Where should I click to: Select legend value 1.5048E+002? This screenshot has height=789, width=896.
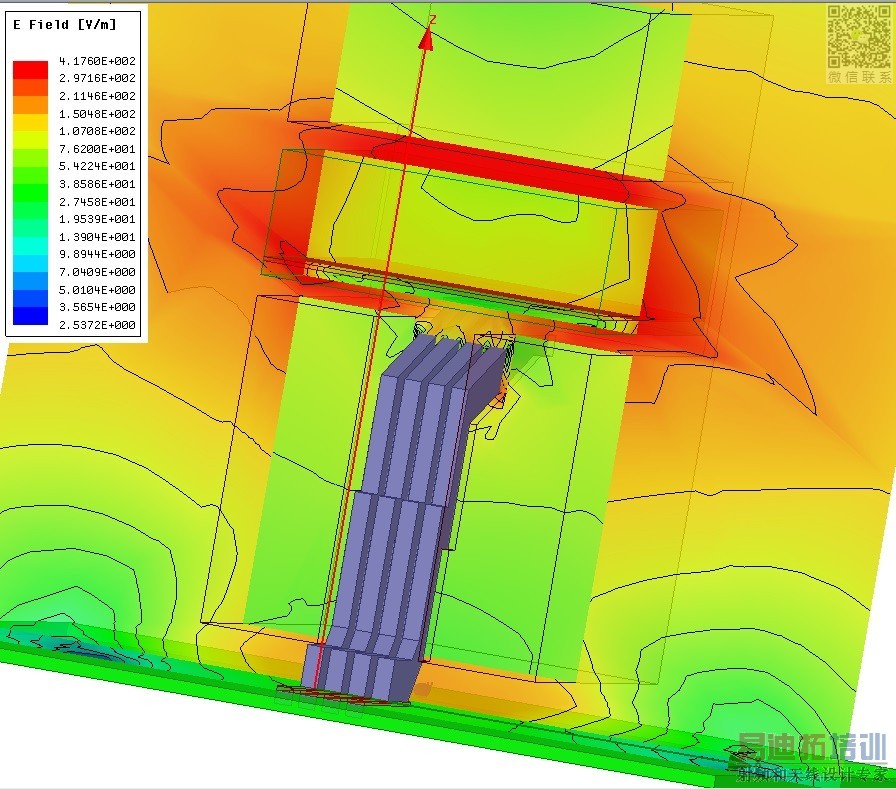97,114
